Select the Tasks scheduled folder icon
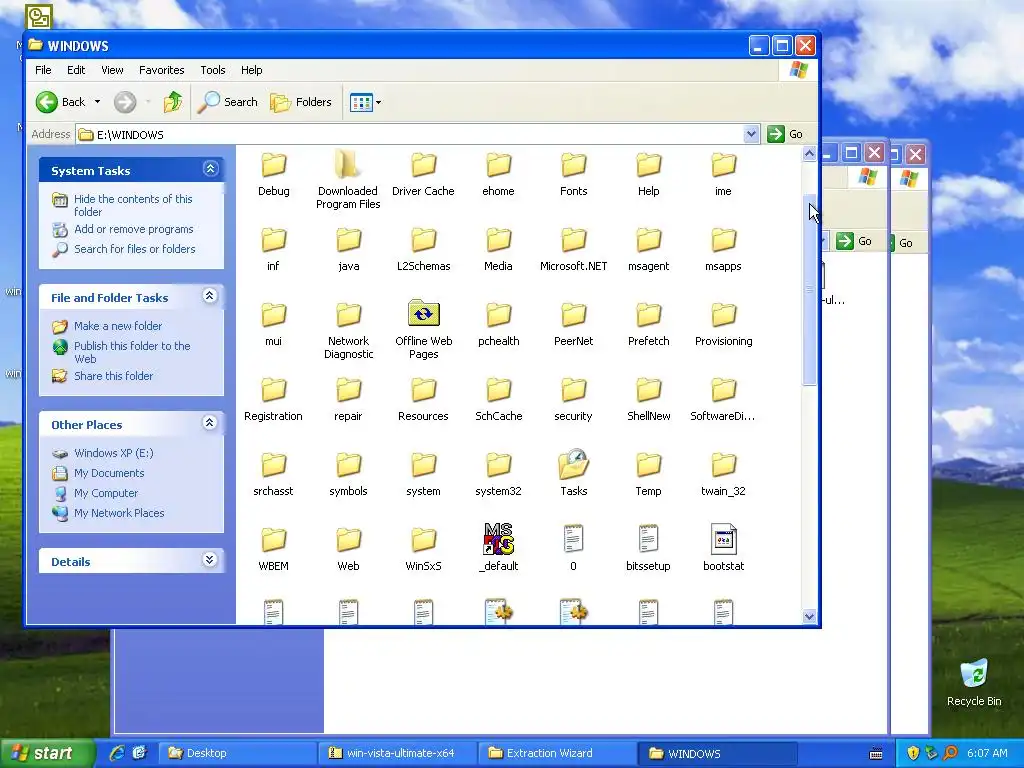The height and width of the screenshot is (768, 1024). pyautogui.click(x=573, y=464)
